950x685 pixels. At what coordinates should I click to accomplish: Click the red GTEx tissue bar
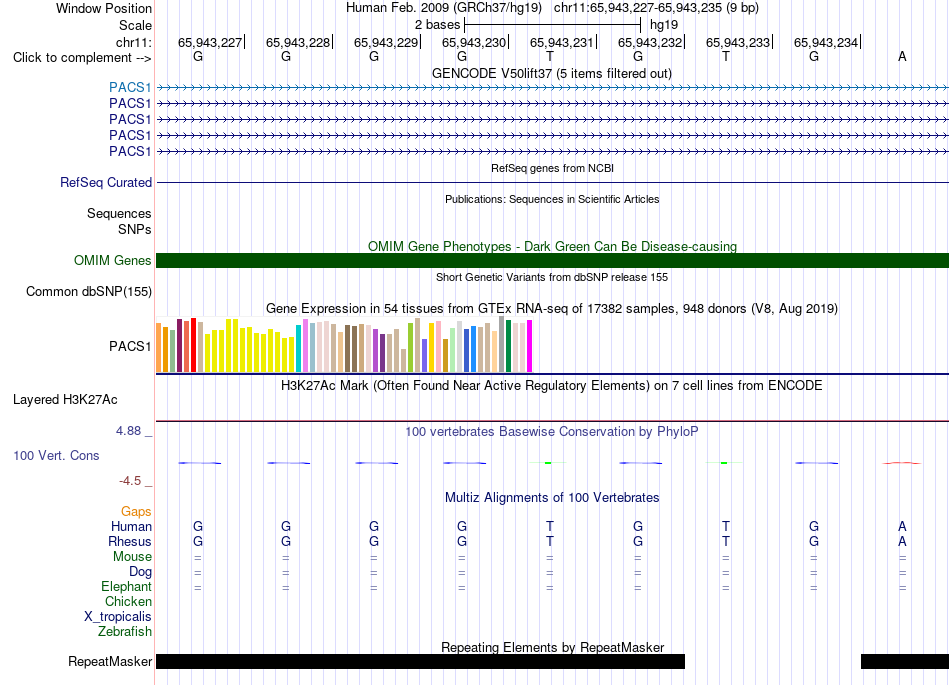tap(193, 345)
